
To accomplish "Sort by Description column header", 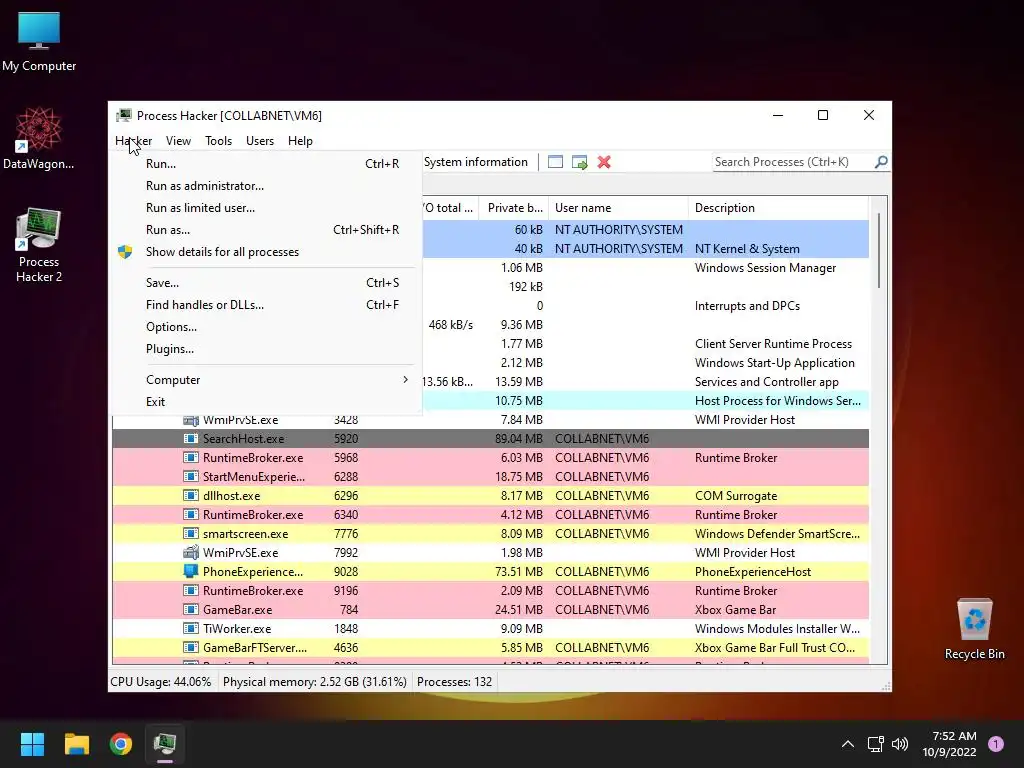I will tap(778, 208).
